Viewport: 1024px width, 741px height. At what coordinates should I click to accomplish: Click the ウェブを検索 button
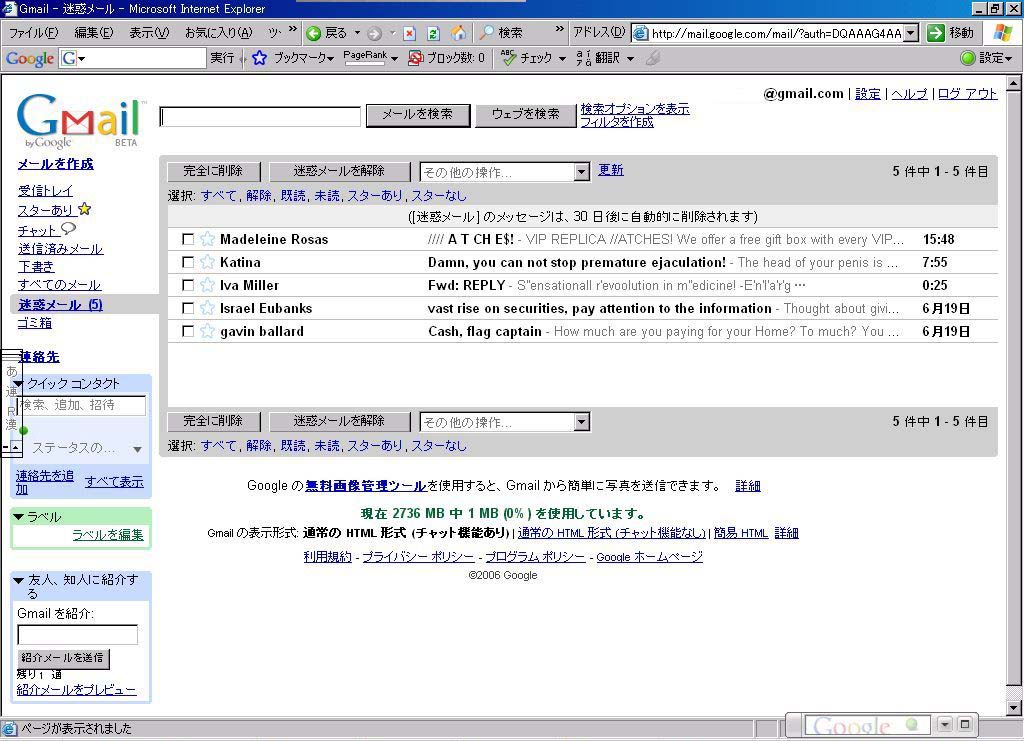coord(526,114)
